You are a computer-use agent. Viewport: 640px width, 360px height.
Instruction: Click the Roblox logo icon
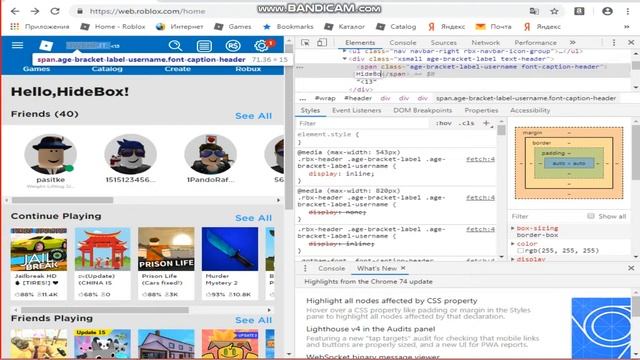[x=46, y=45]
